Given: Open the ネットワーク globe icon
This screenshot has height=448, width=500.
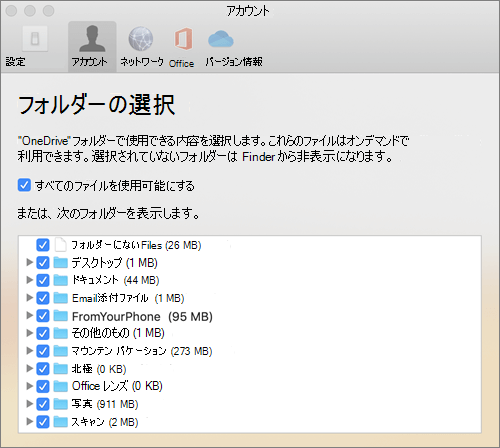Looking at the screenshot, I should pyautogui.click(x=141, y=39).
